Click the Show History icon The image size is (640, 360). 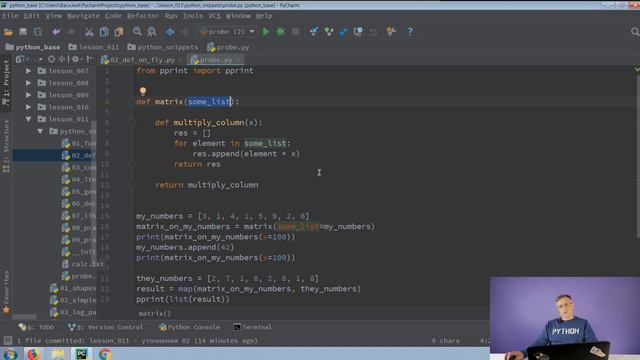coord(358,32)
